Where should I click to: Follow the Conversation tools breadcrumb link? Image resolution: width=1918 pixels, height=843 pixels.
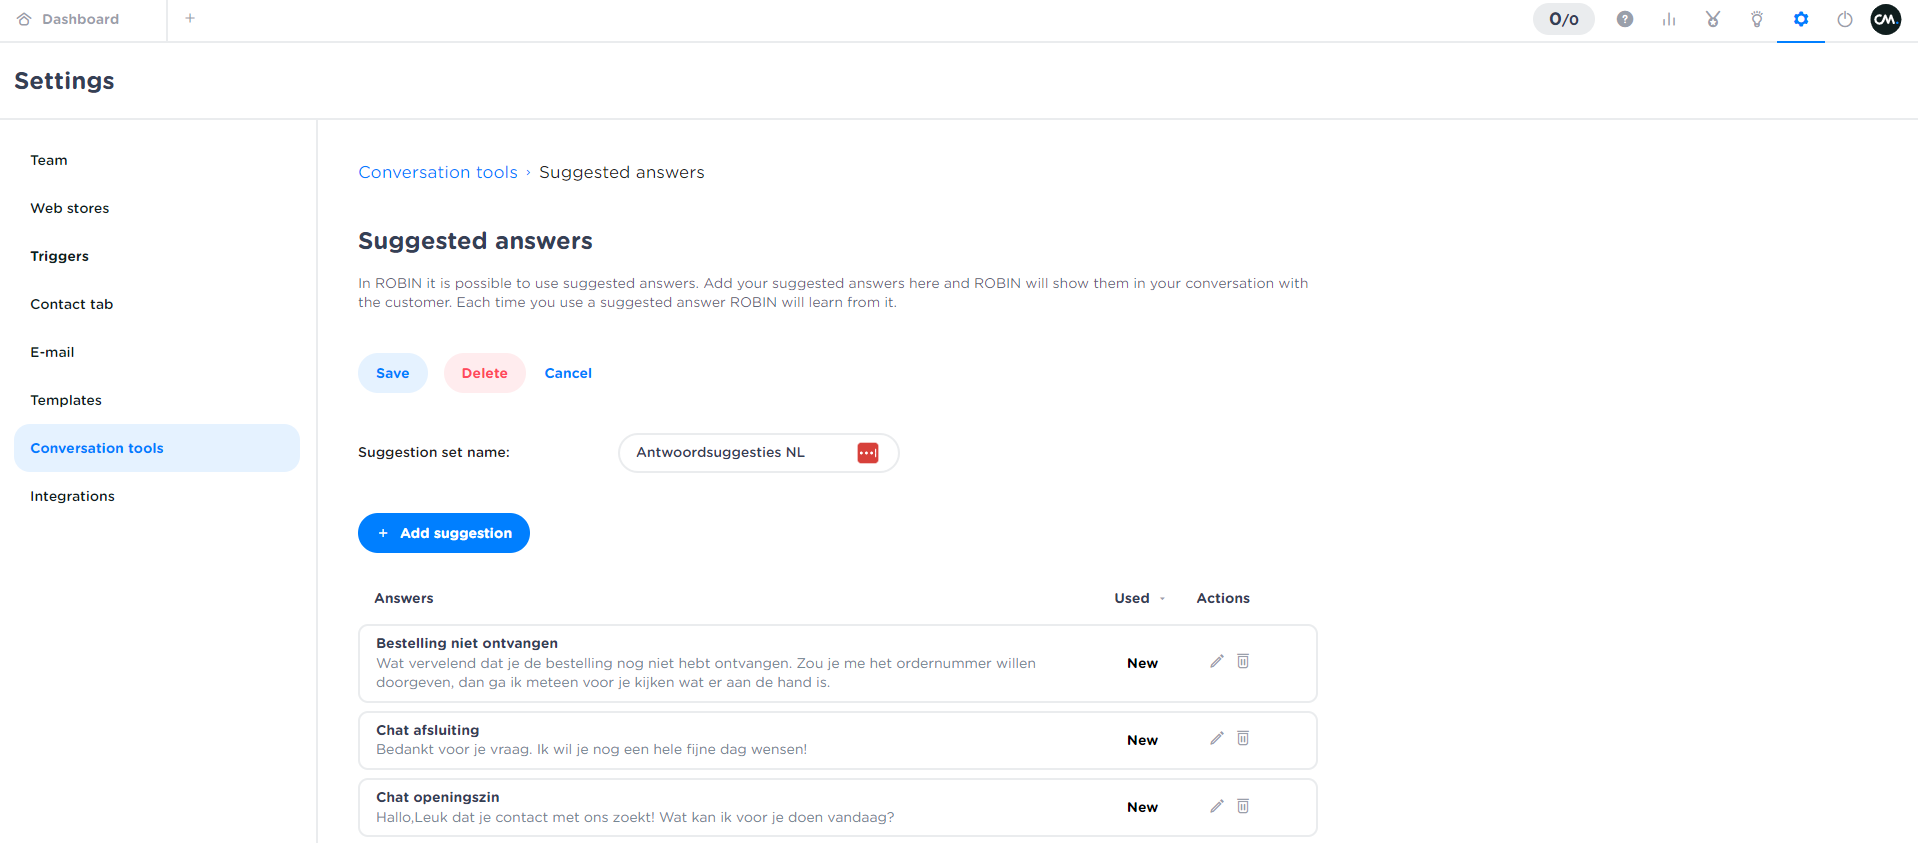(438, 172)
